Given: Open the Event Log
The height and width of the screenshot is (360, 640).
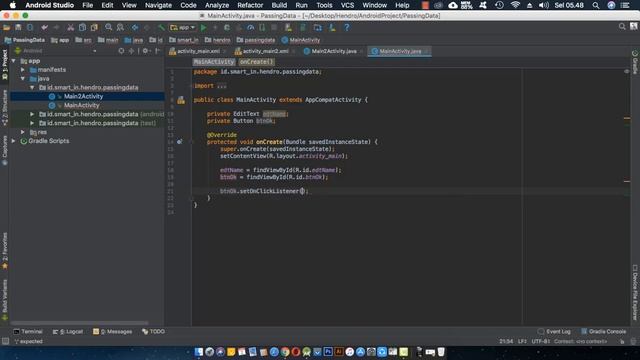Looking at the screenshot, I should click(x=554, y=331).
